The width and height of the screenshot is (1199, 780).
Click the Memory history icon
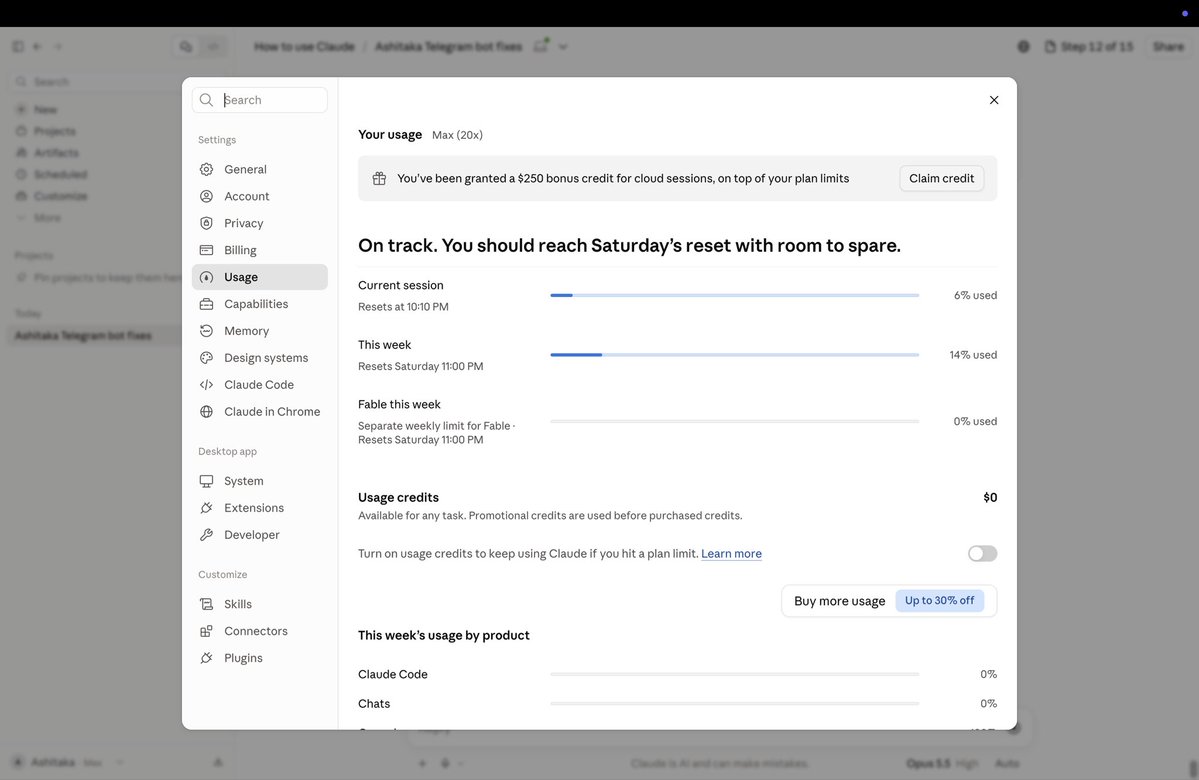(x=206, y=331)
